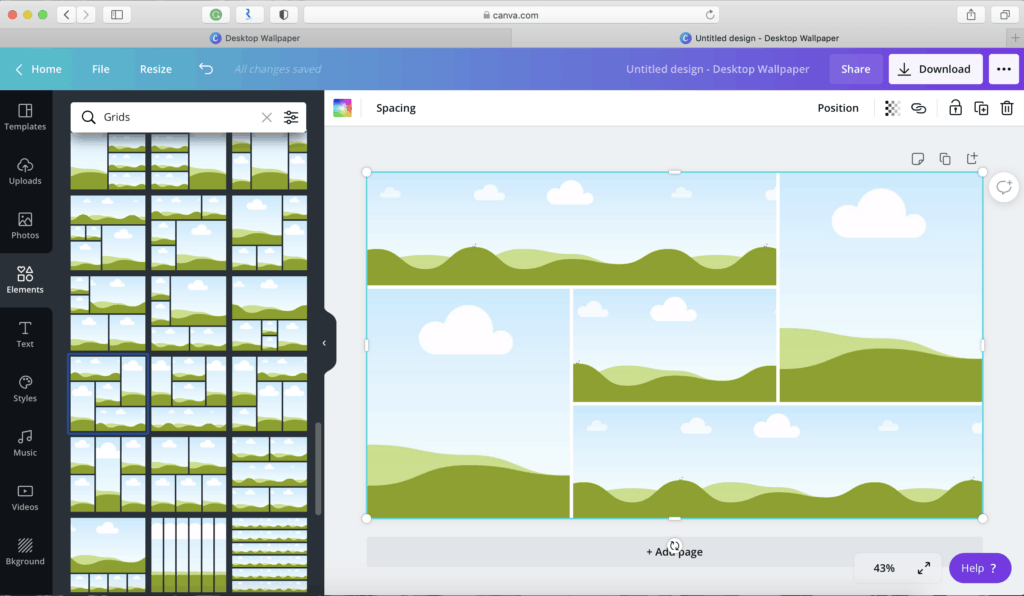
Task: Open the Videos panel
Action: click(25, 497)
